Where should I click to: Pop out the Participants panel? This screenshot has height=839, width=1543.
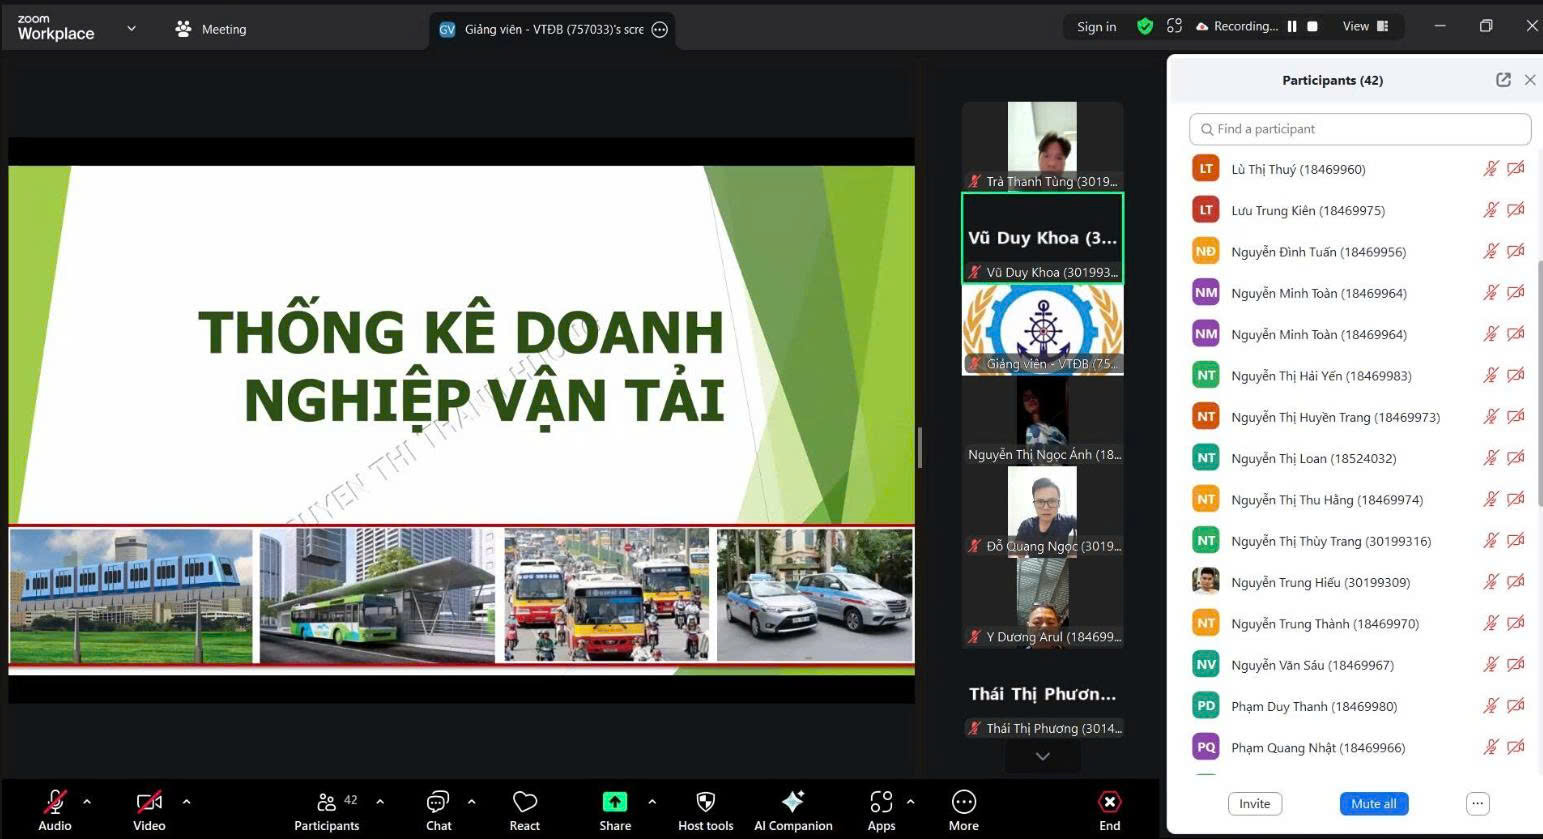1503,80
